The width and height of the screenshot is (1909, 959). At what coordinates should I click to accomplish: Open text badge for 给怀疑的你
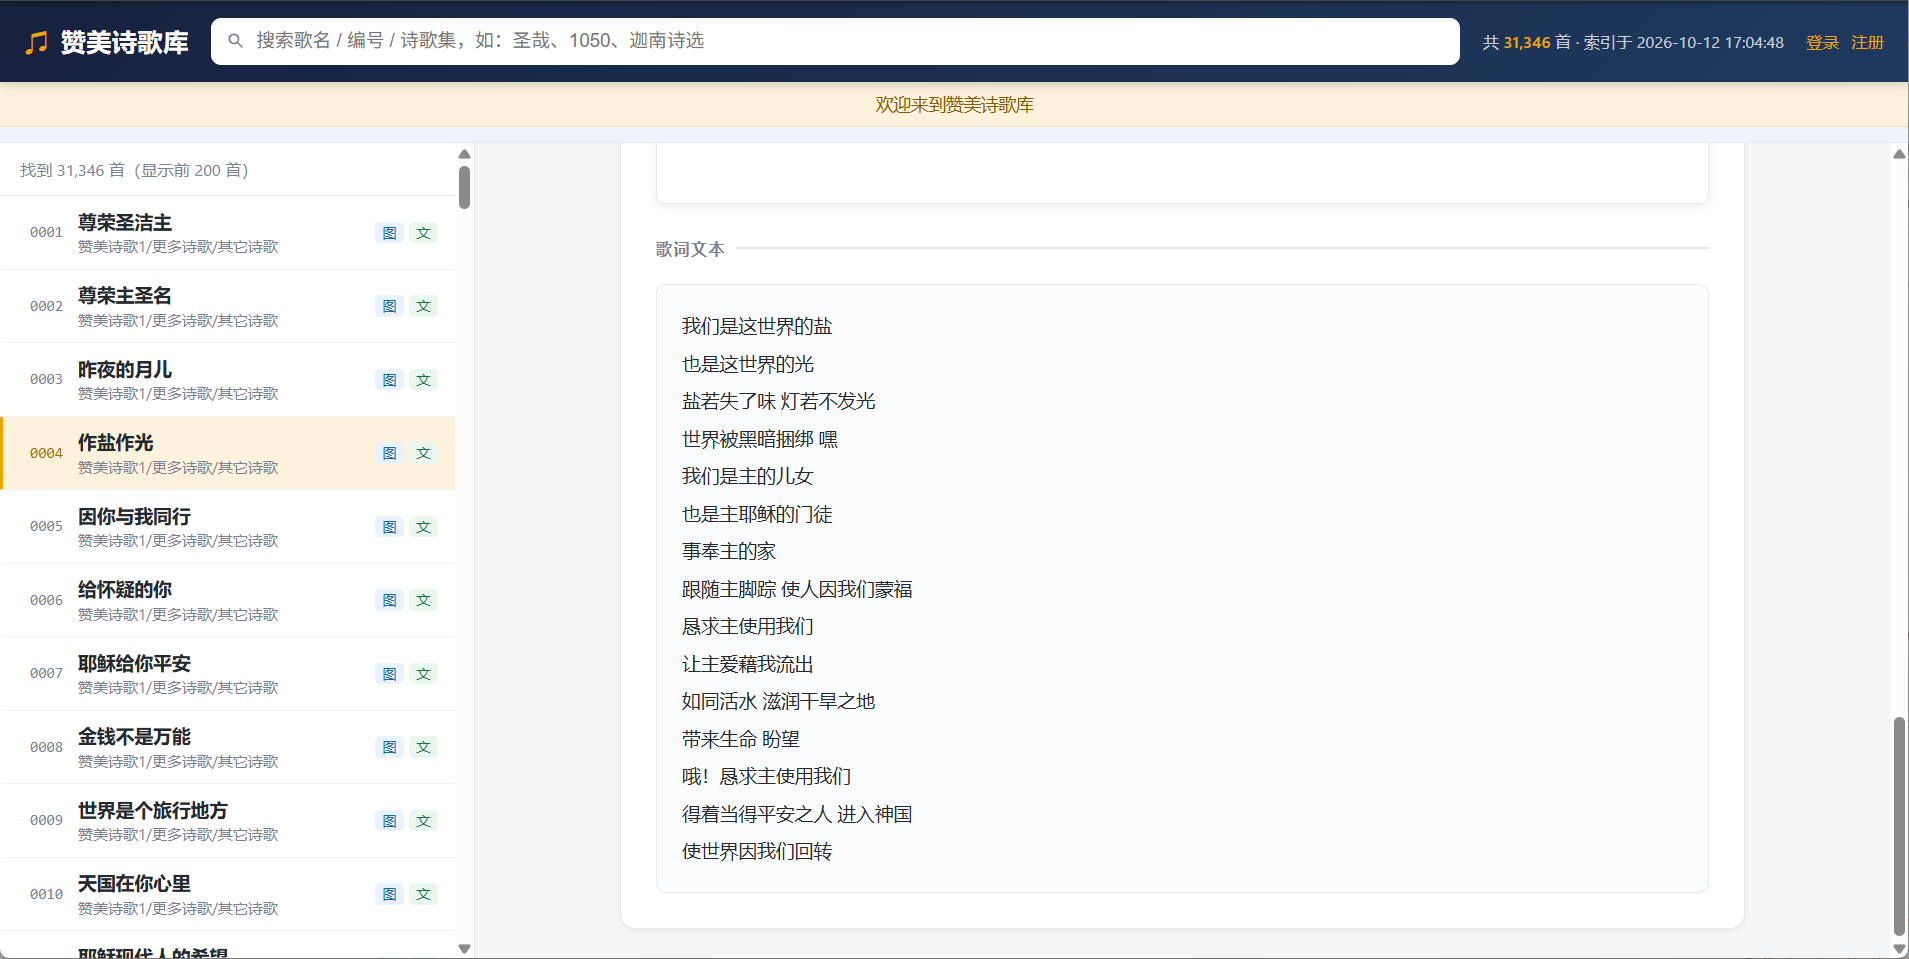(x=424, y=600)
